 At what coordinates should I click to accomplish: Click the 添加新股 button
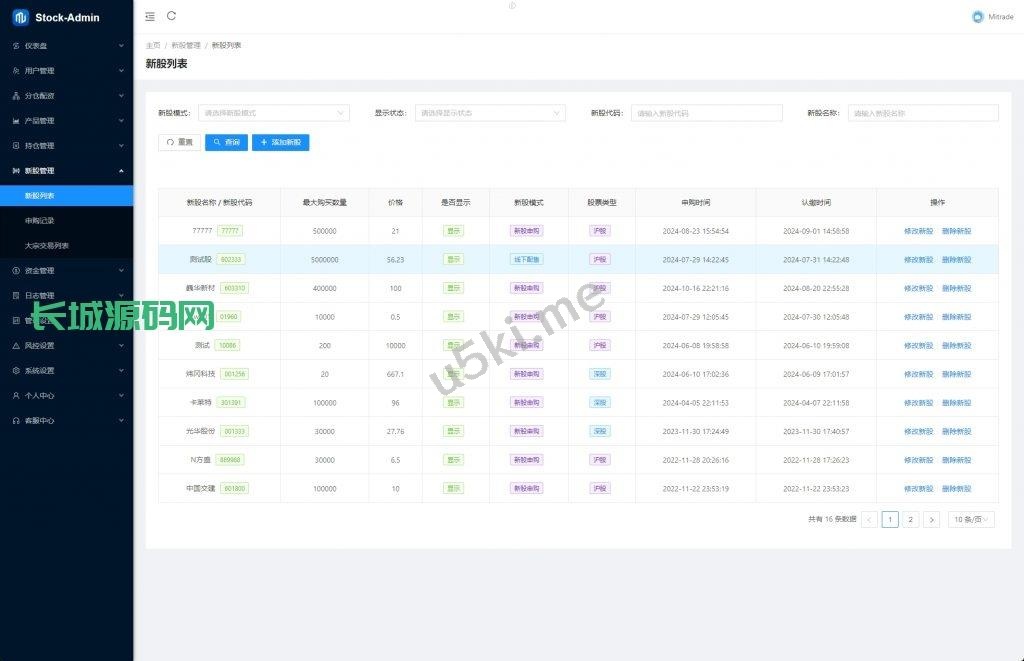[281, 143]
